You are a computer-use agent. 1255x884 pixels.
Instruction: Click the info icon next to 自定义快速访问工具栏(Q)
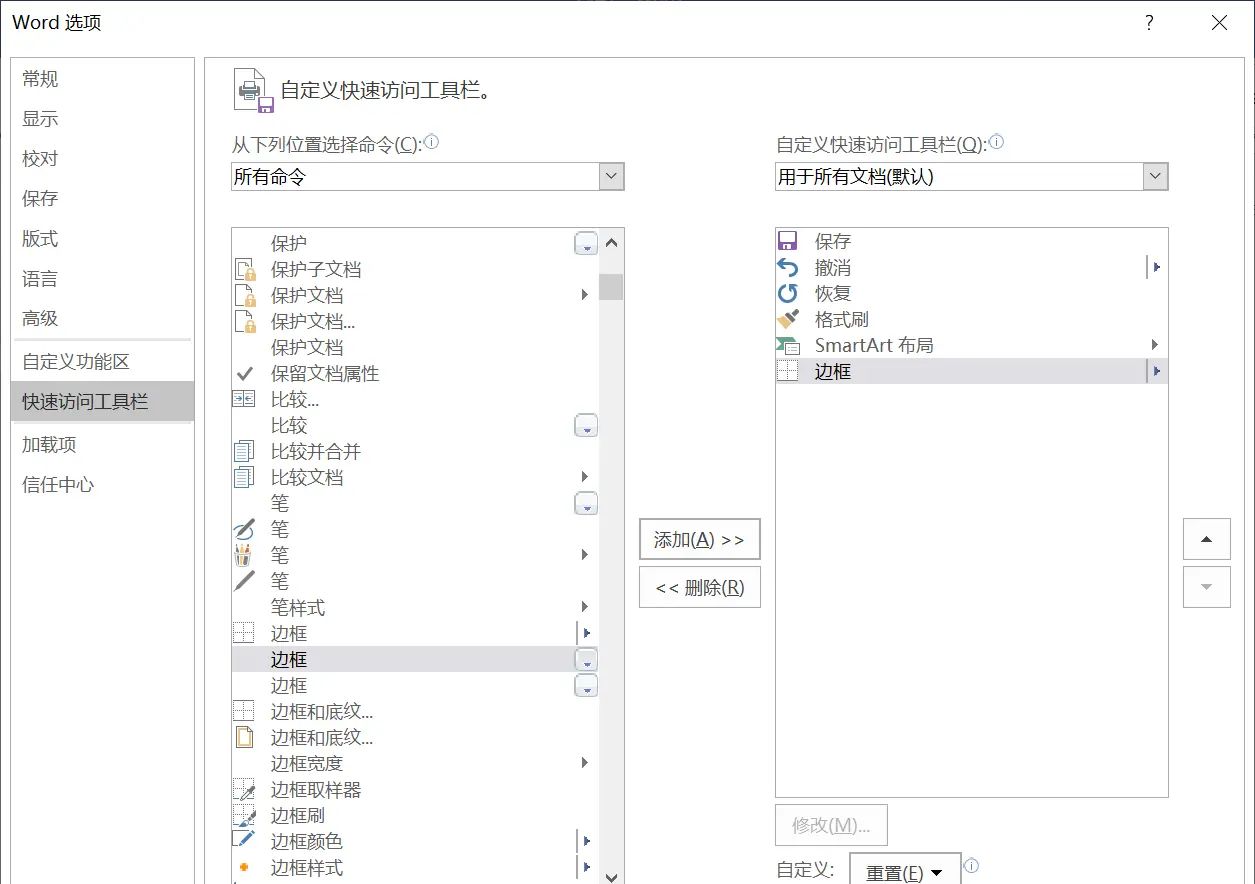[996, 142]
